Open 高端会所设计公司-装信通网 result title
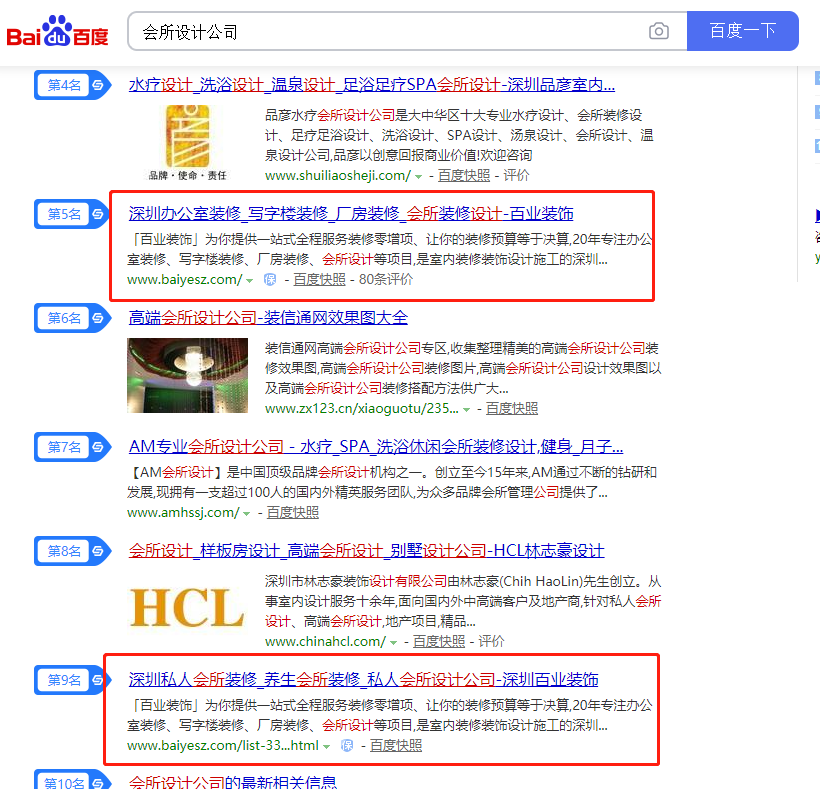The width and height of the screenshot is (820, 789). pos(268,317)
